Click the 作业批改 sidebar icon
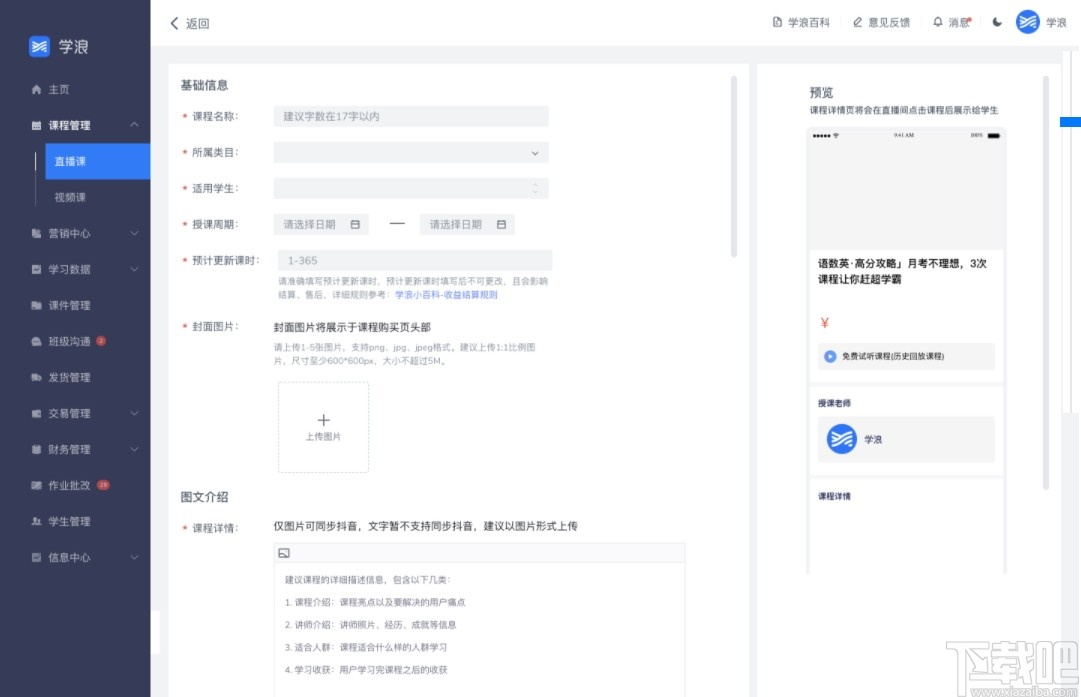Viewport: 1081px width, 697px height. [37, 485]
